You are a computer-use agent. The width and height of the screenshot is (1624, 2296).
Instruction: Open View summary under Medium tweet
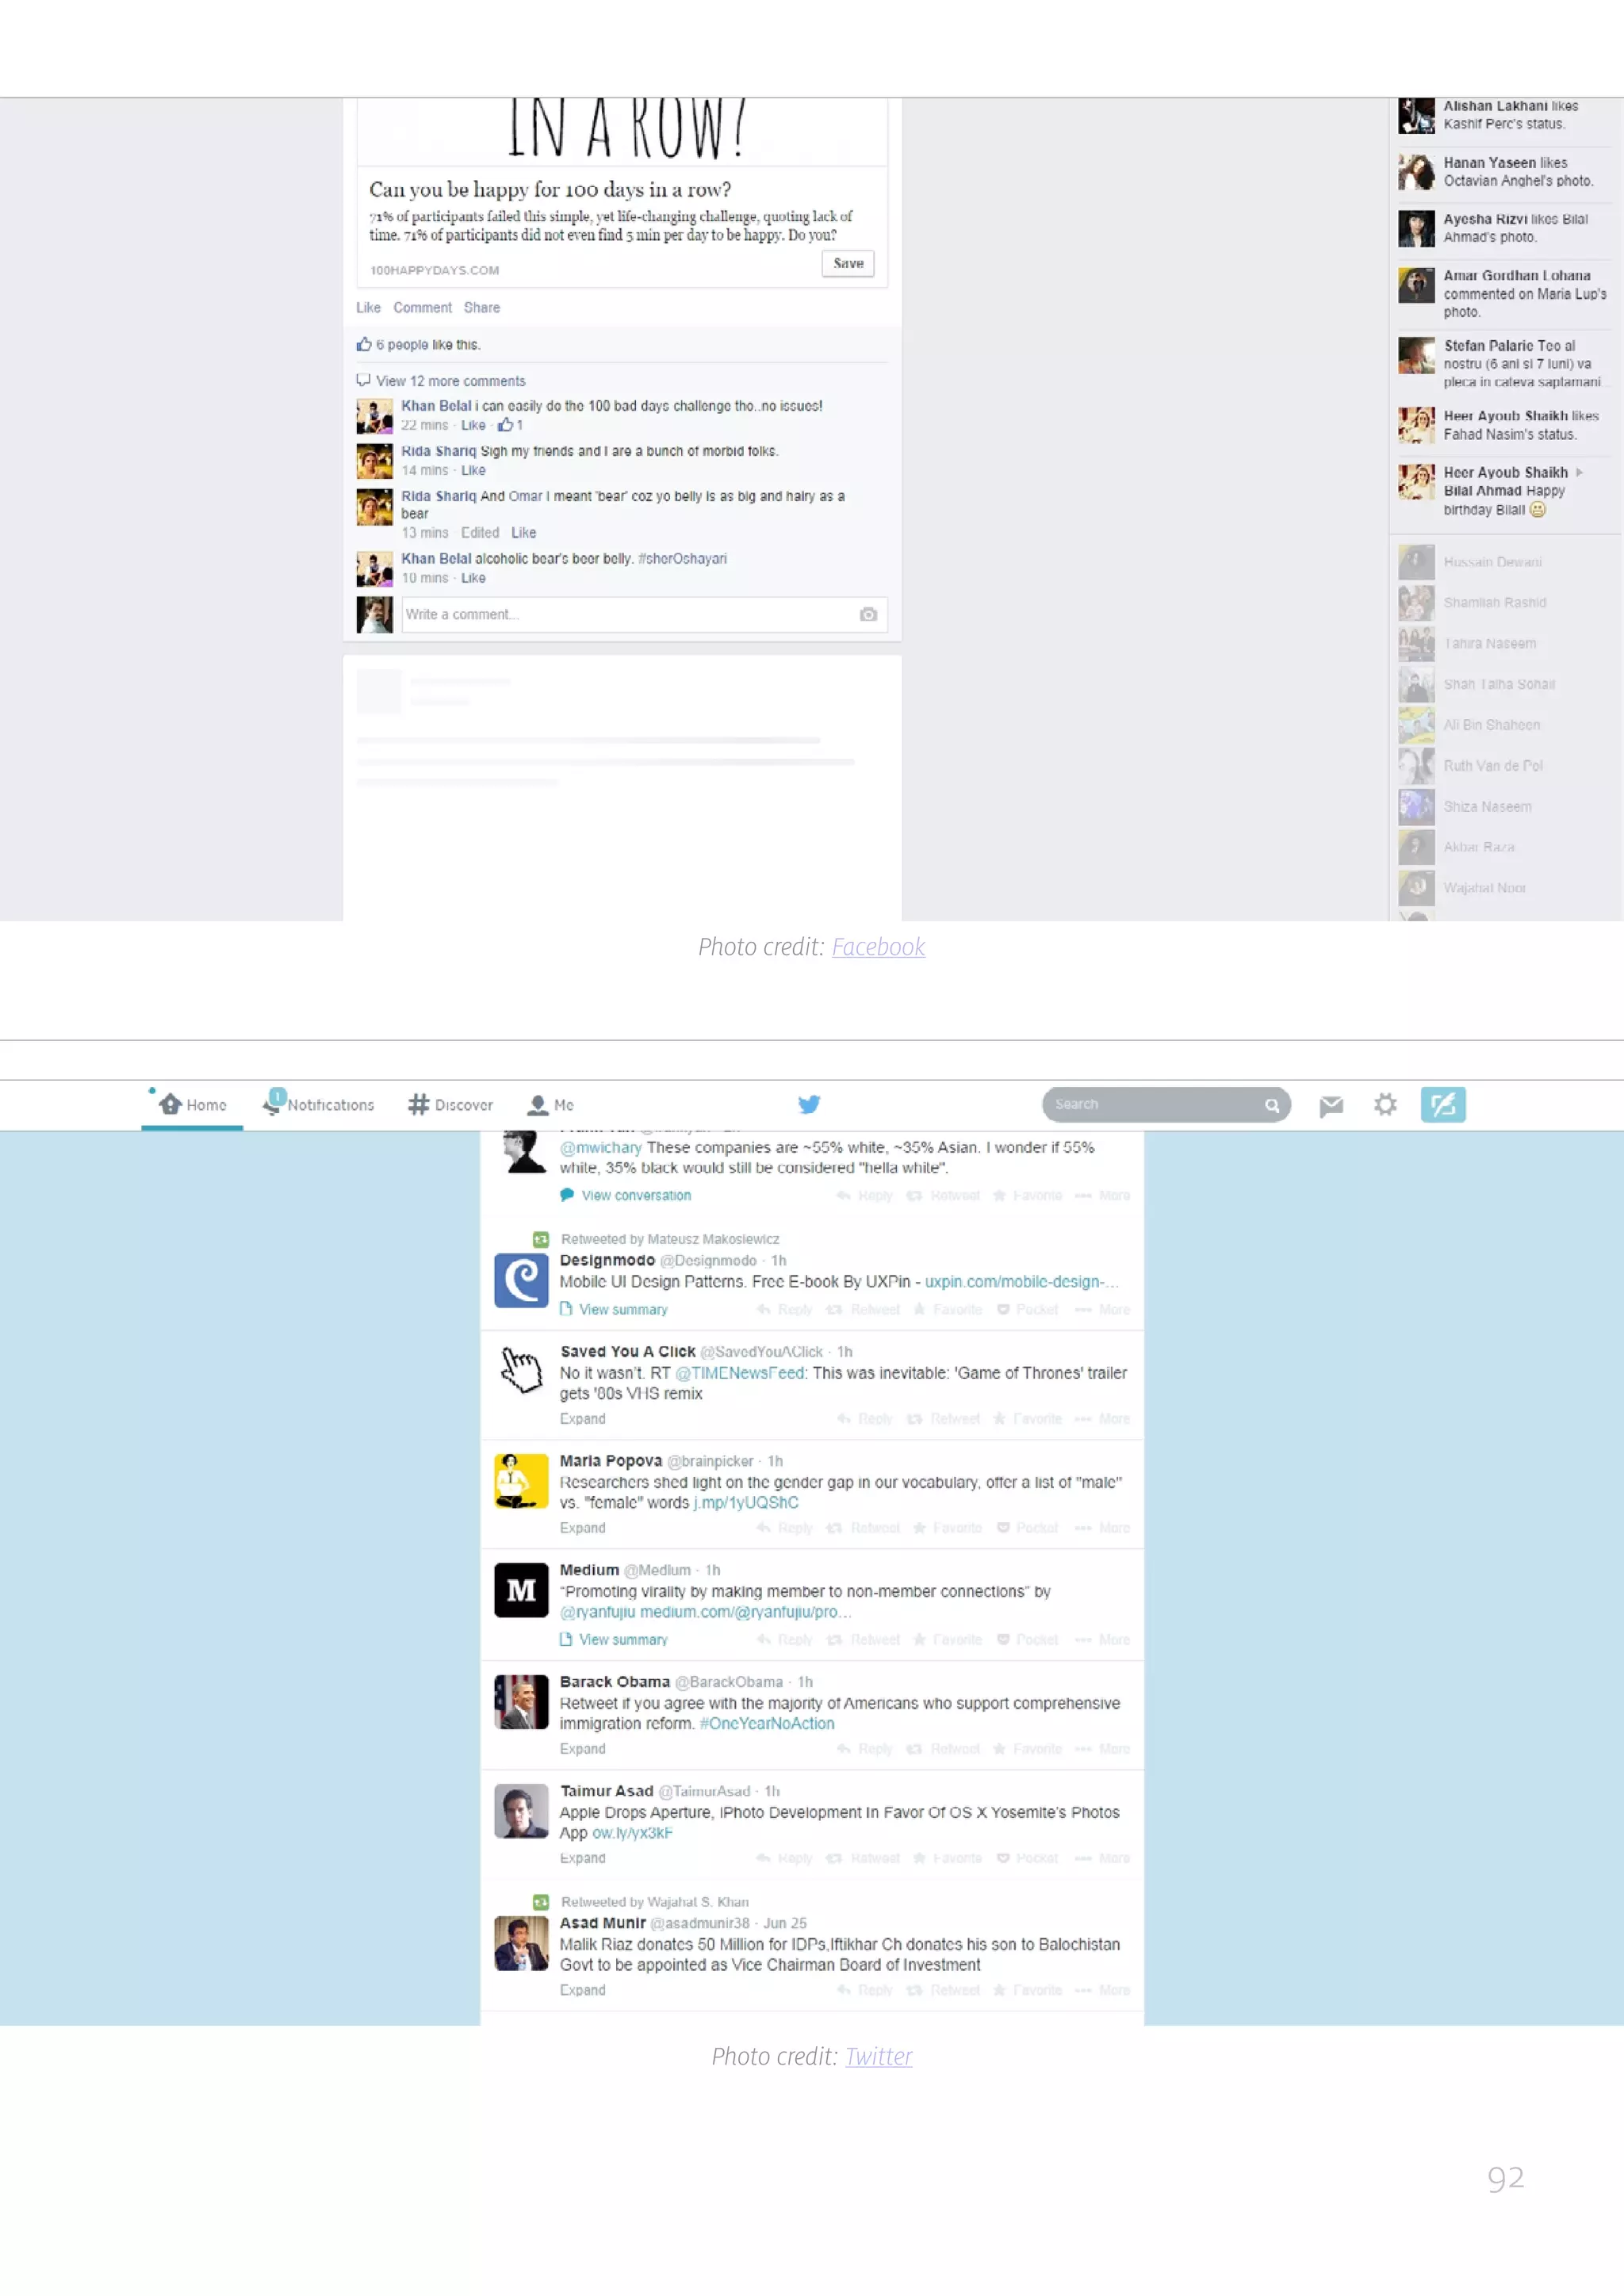coord(622,1639)
